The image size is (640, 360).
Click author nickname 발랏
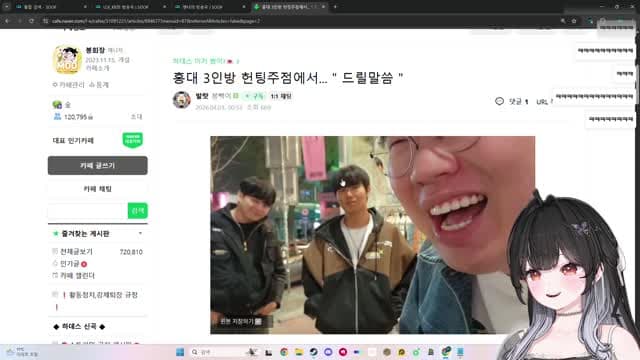point(202,96)
